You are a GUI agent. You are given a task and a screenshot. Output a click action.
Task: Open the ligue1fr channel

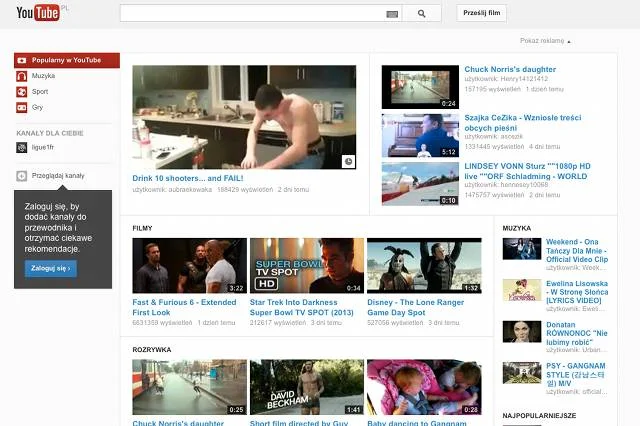[43, 147]
